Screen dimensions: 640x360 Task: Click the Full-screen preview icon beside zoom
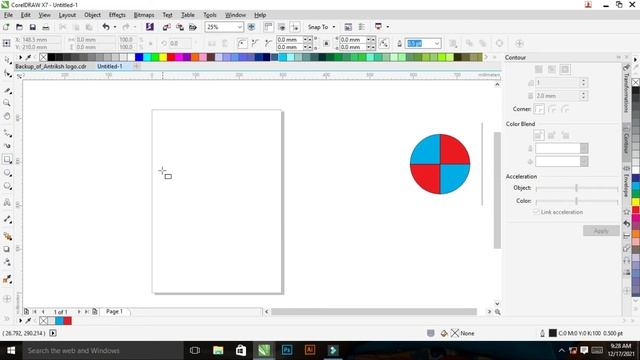[251, 27]
